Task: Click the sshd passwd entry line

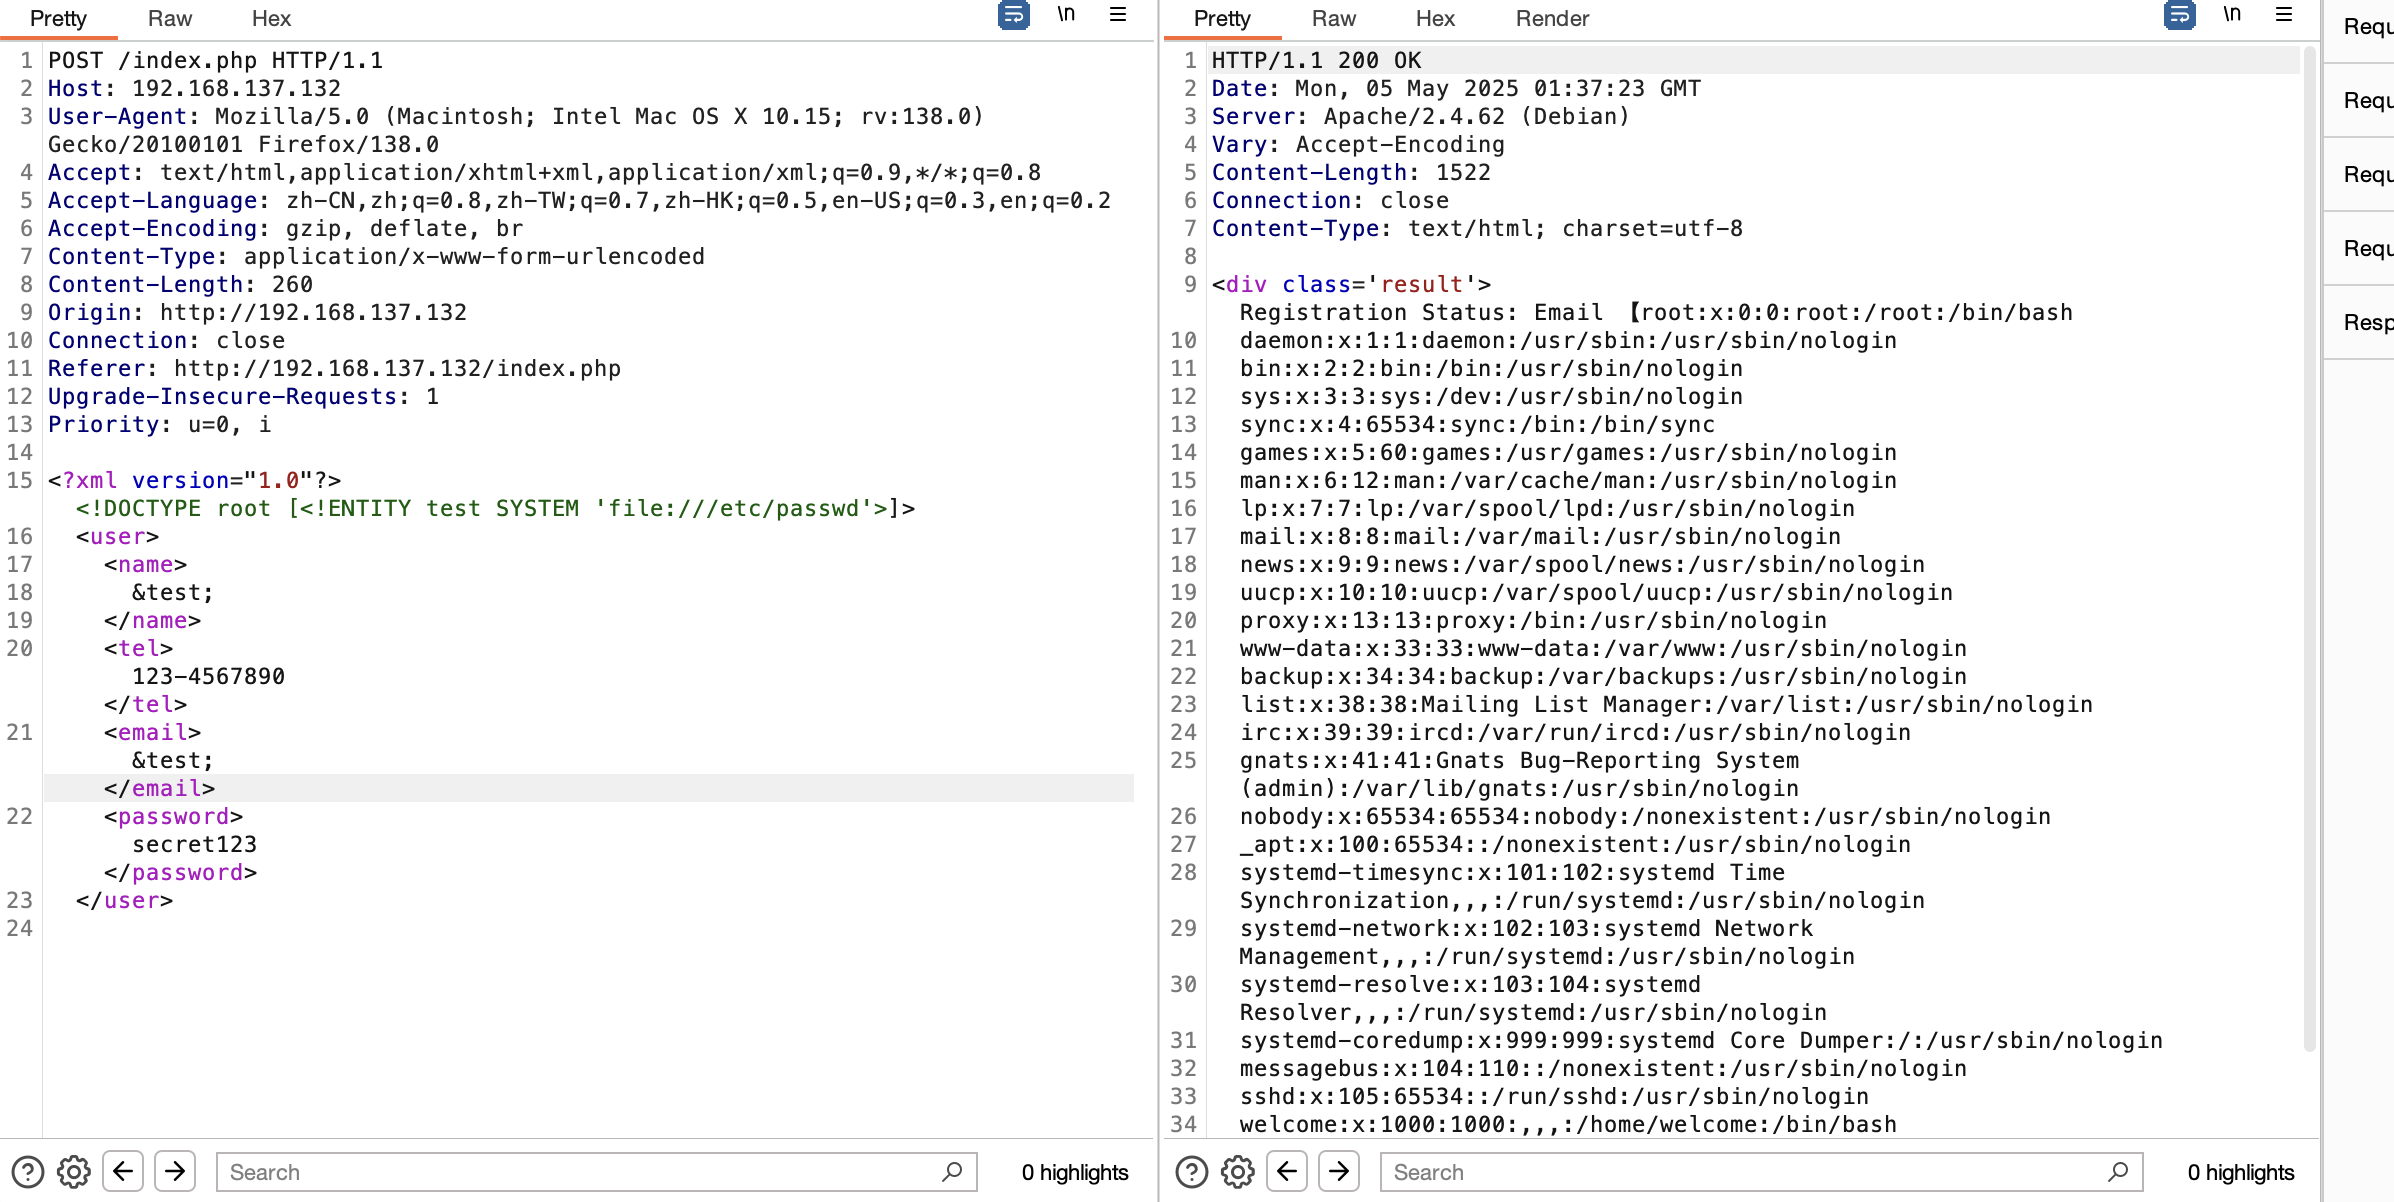Action: point(1554,1097)
